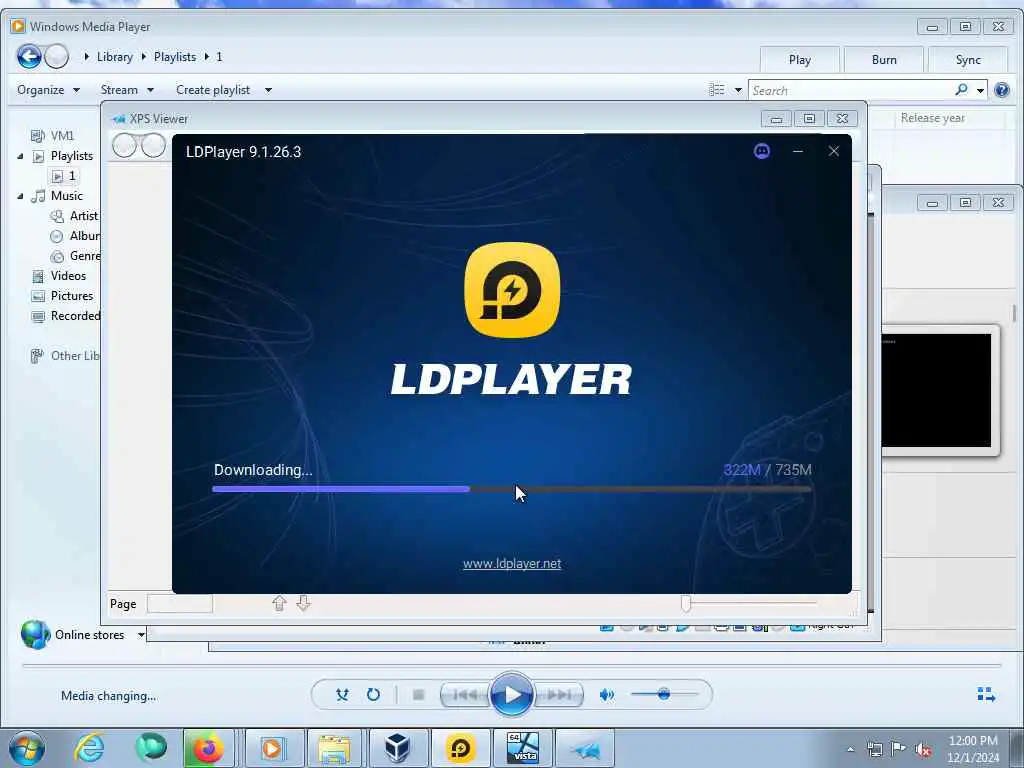Image resolution: width=1024 pixels, height=768 pixels.
Task: Switch to Now Playing view icon
Action: tap(986, 695)
